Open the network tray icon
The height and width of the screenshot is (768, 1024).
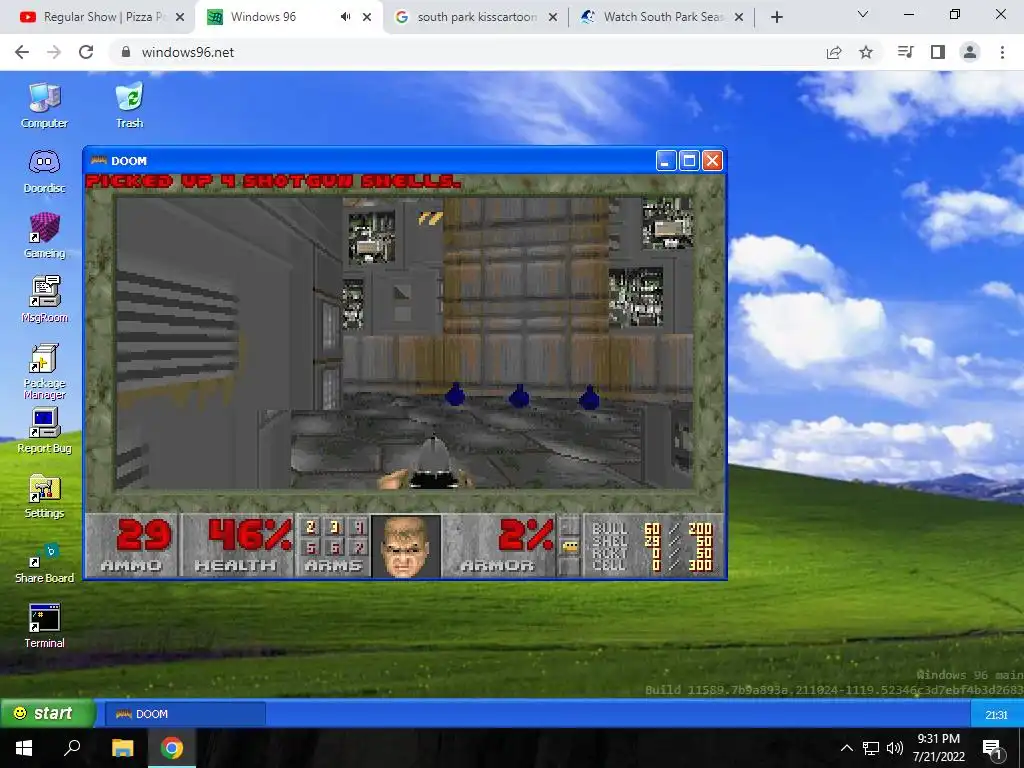[871, 748]
